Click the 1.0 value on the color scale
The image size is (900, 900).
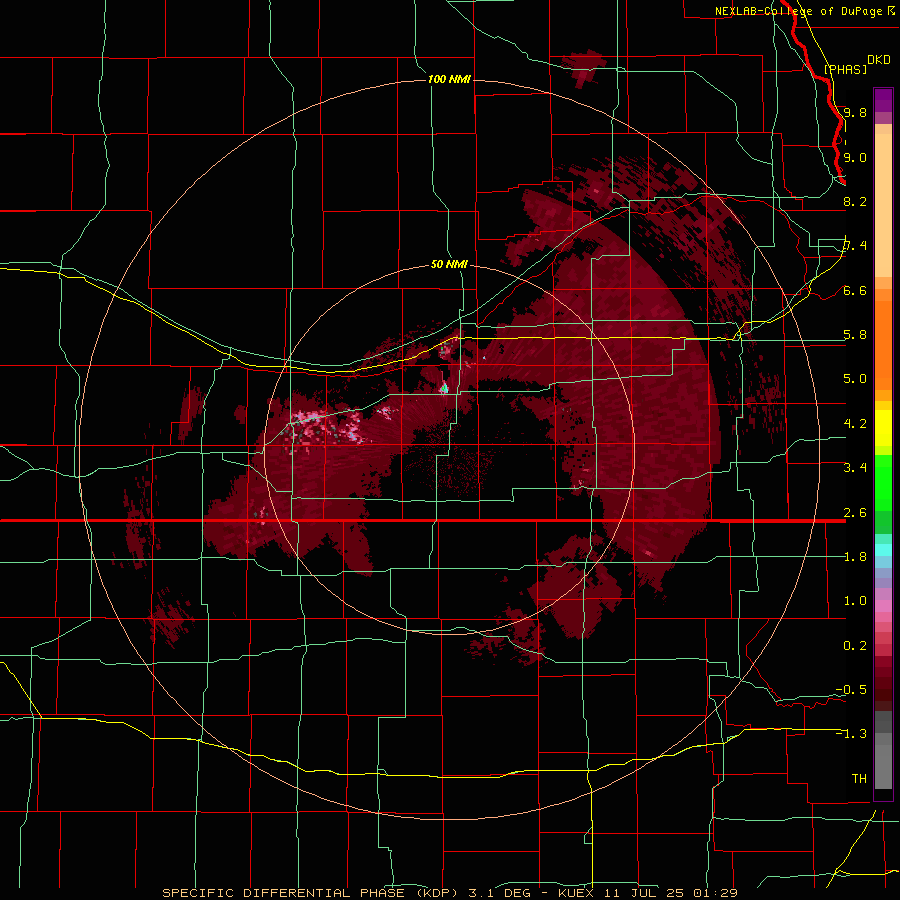pyautogui.click(x=855, y=601)
